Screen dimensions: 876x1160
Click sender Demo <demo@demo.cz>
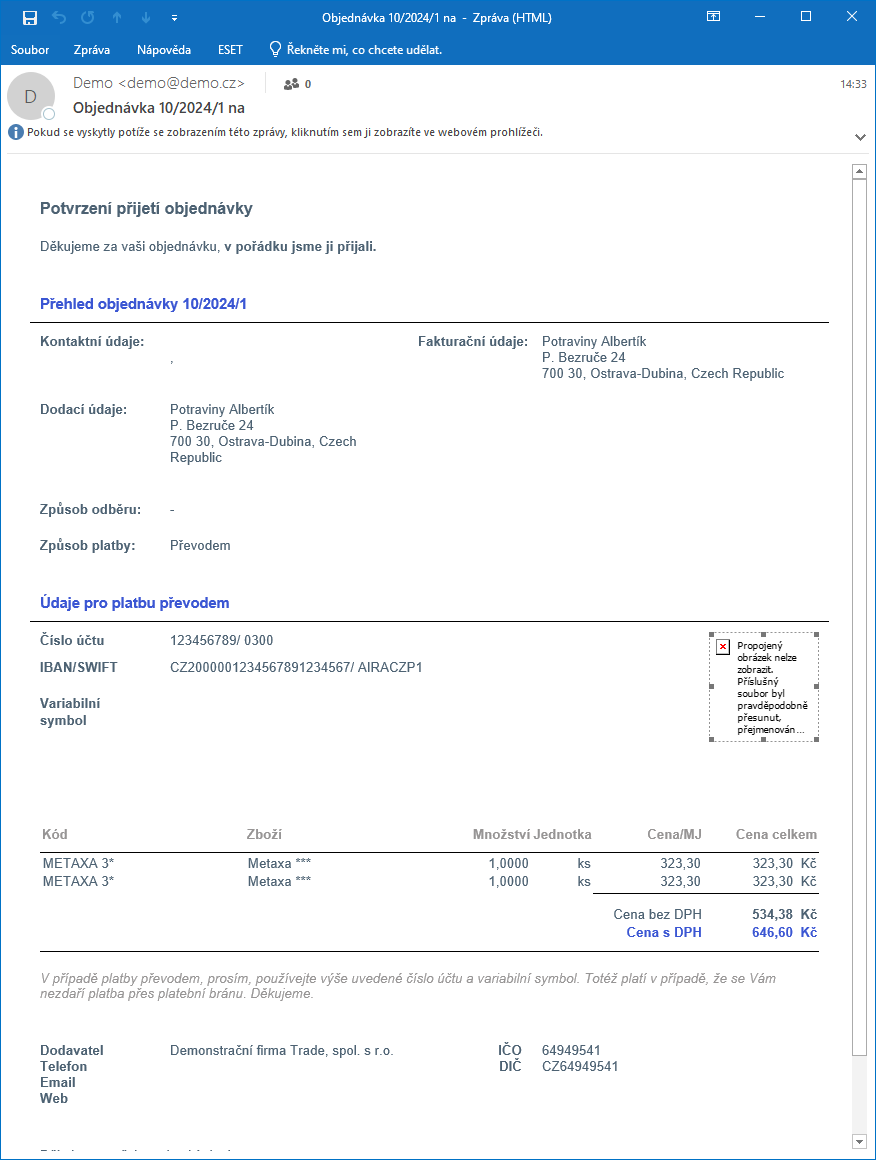pos(158,84)
